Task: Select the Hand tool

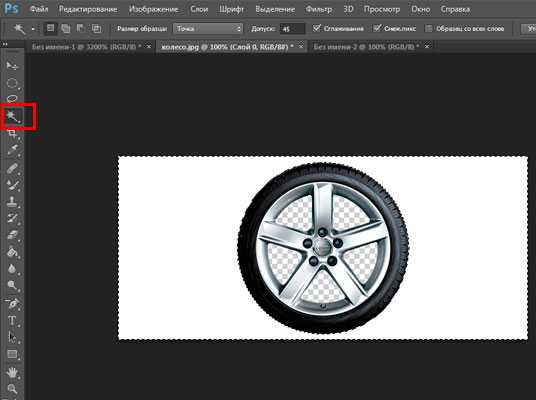Action: tap(12, 372)
